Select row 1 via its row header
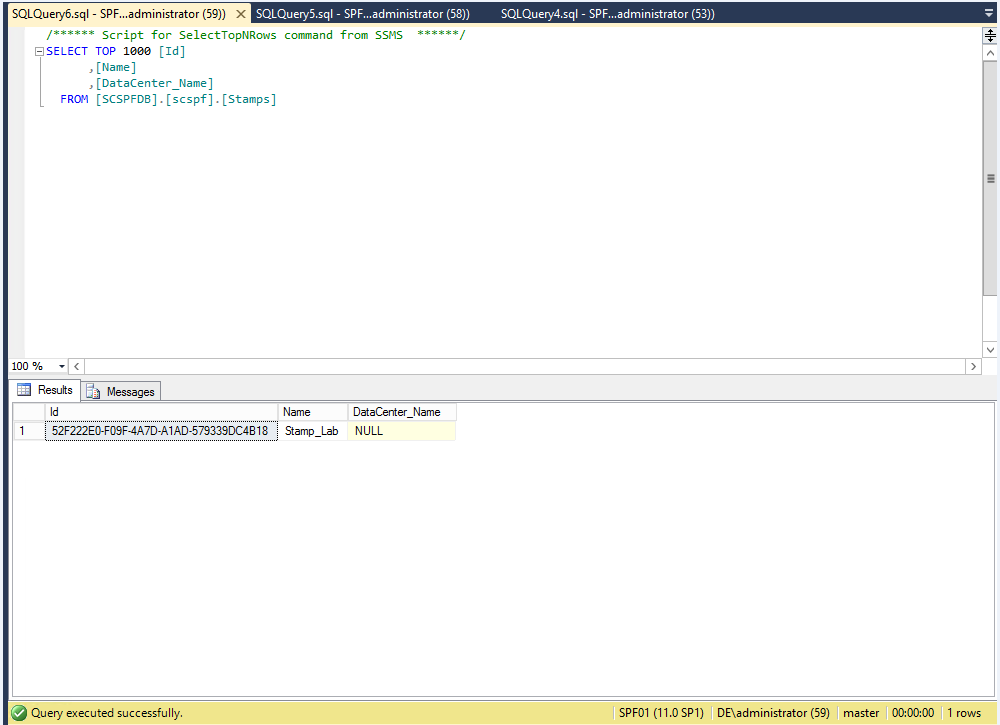 click(x=28, y=431)
